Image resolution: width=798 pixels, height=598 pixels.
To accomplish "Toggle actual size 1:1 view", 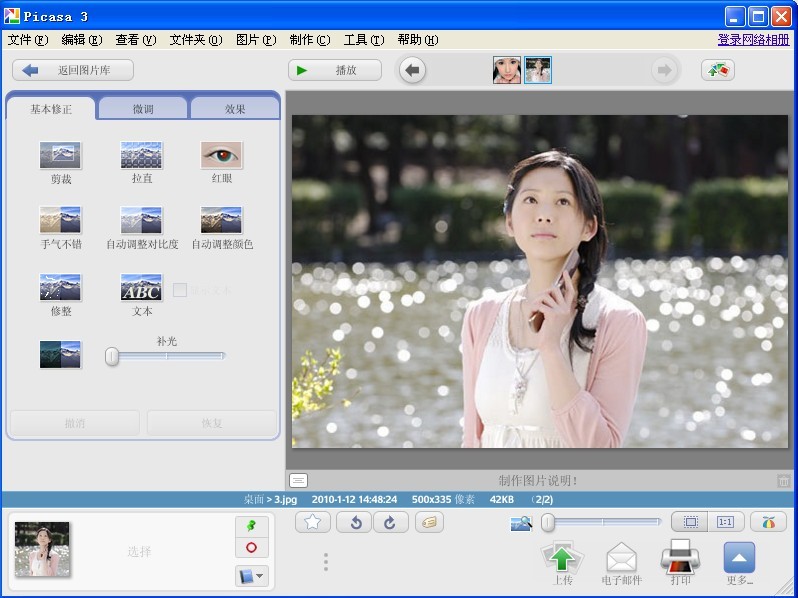I will [x=725, y=522].
